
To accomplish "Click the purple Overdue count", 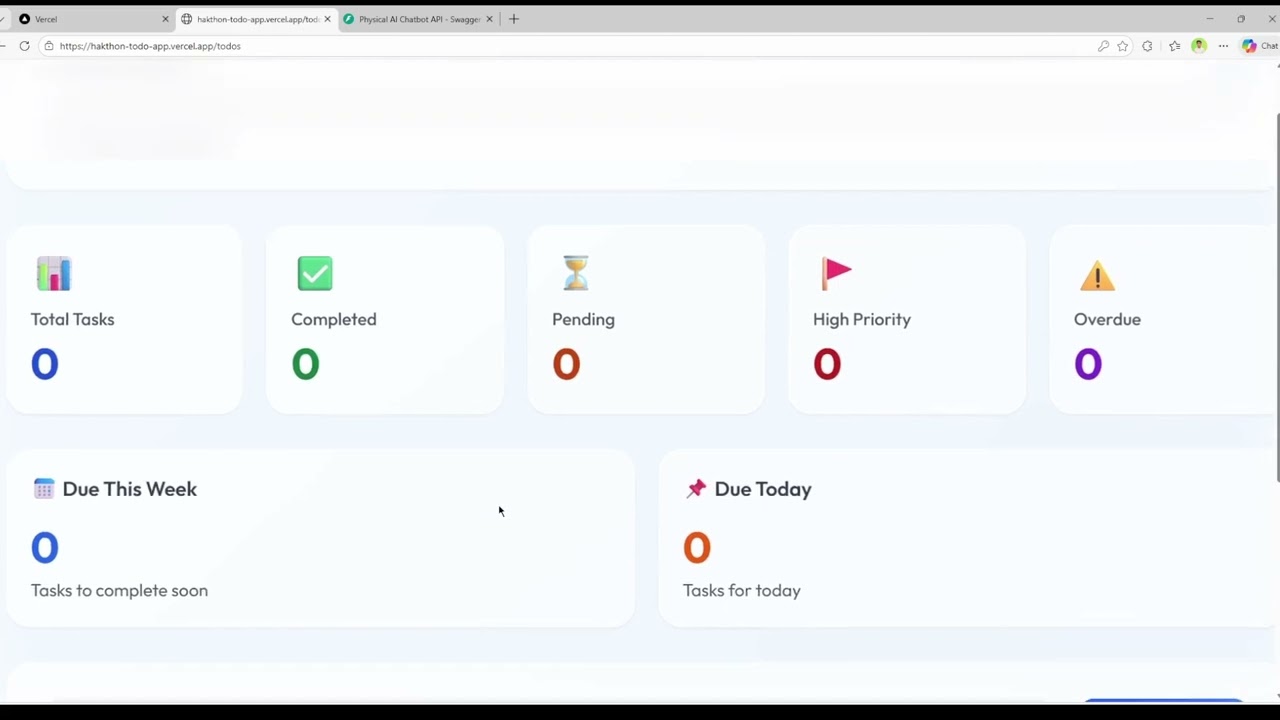I will (1088, 363).
